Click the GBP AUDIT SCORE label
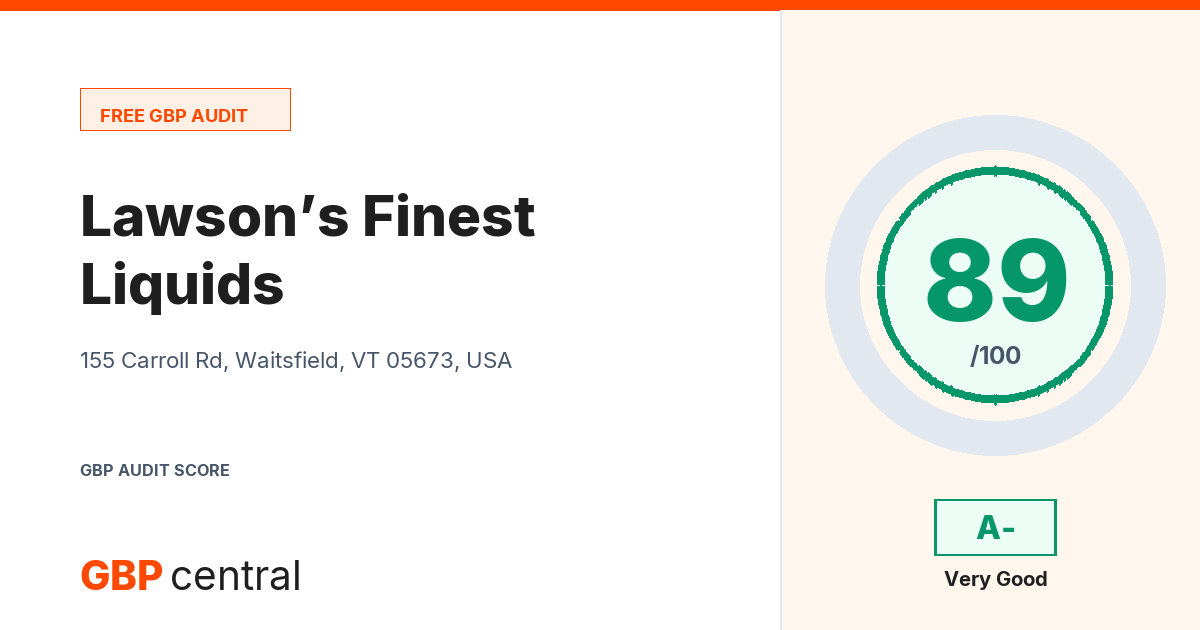 155,470
